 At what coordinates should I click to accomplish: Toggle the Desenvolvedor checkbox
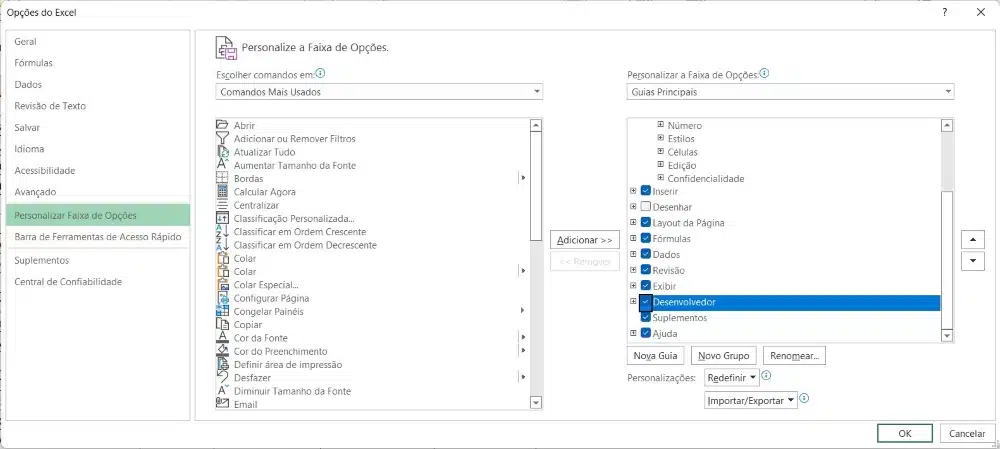[x=645, y=302]
